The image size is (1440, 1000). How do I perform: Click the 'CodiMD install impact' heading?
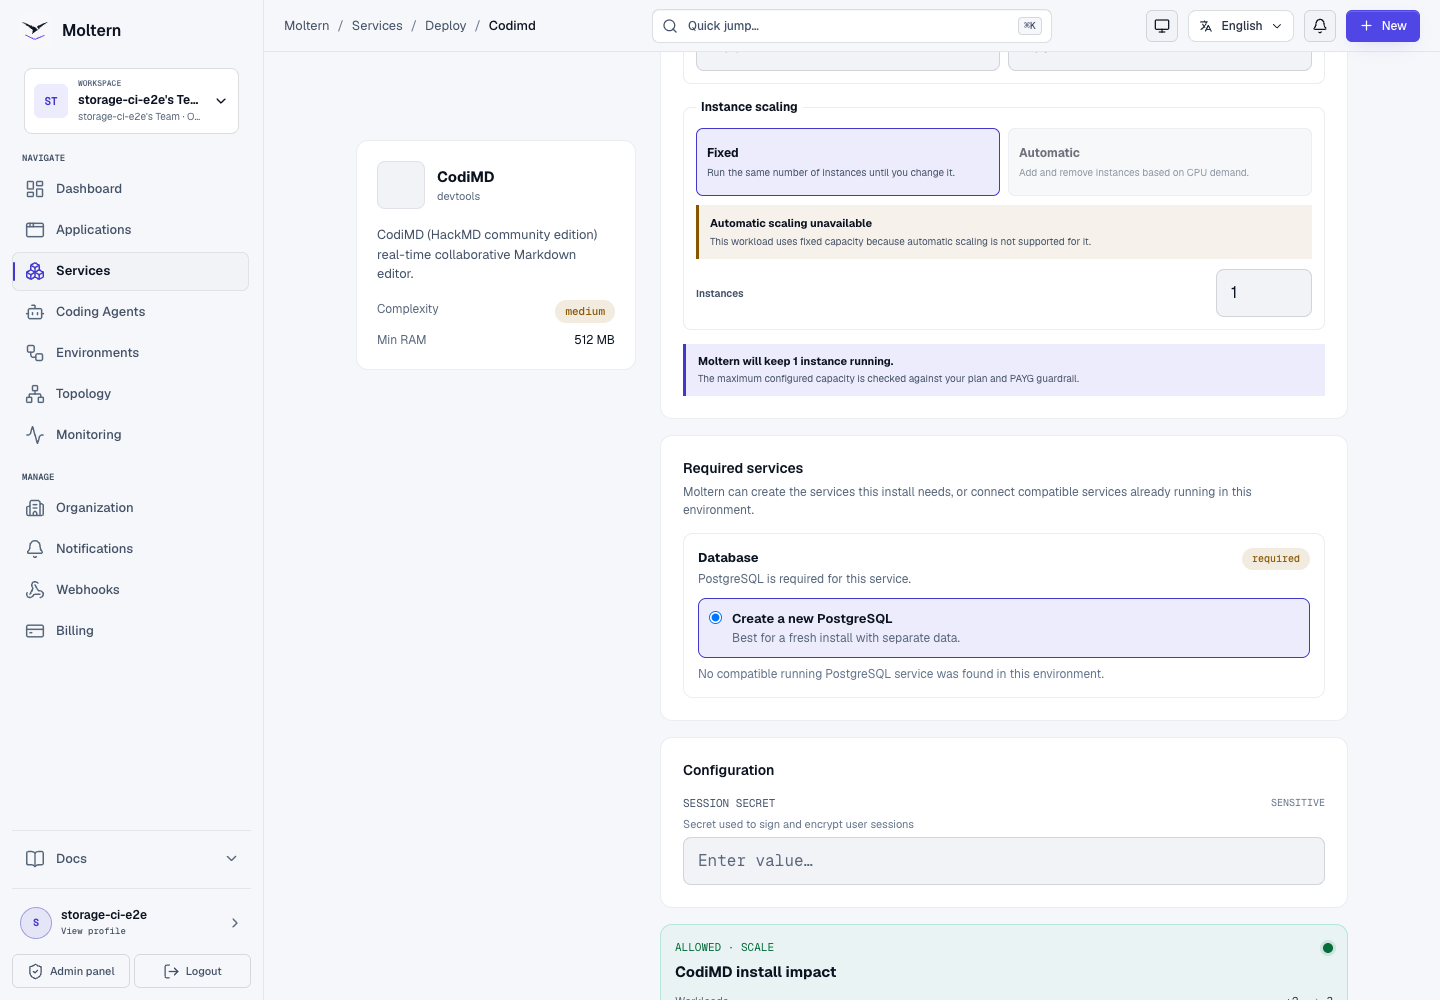tap(756, 972)
